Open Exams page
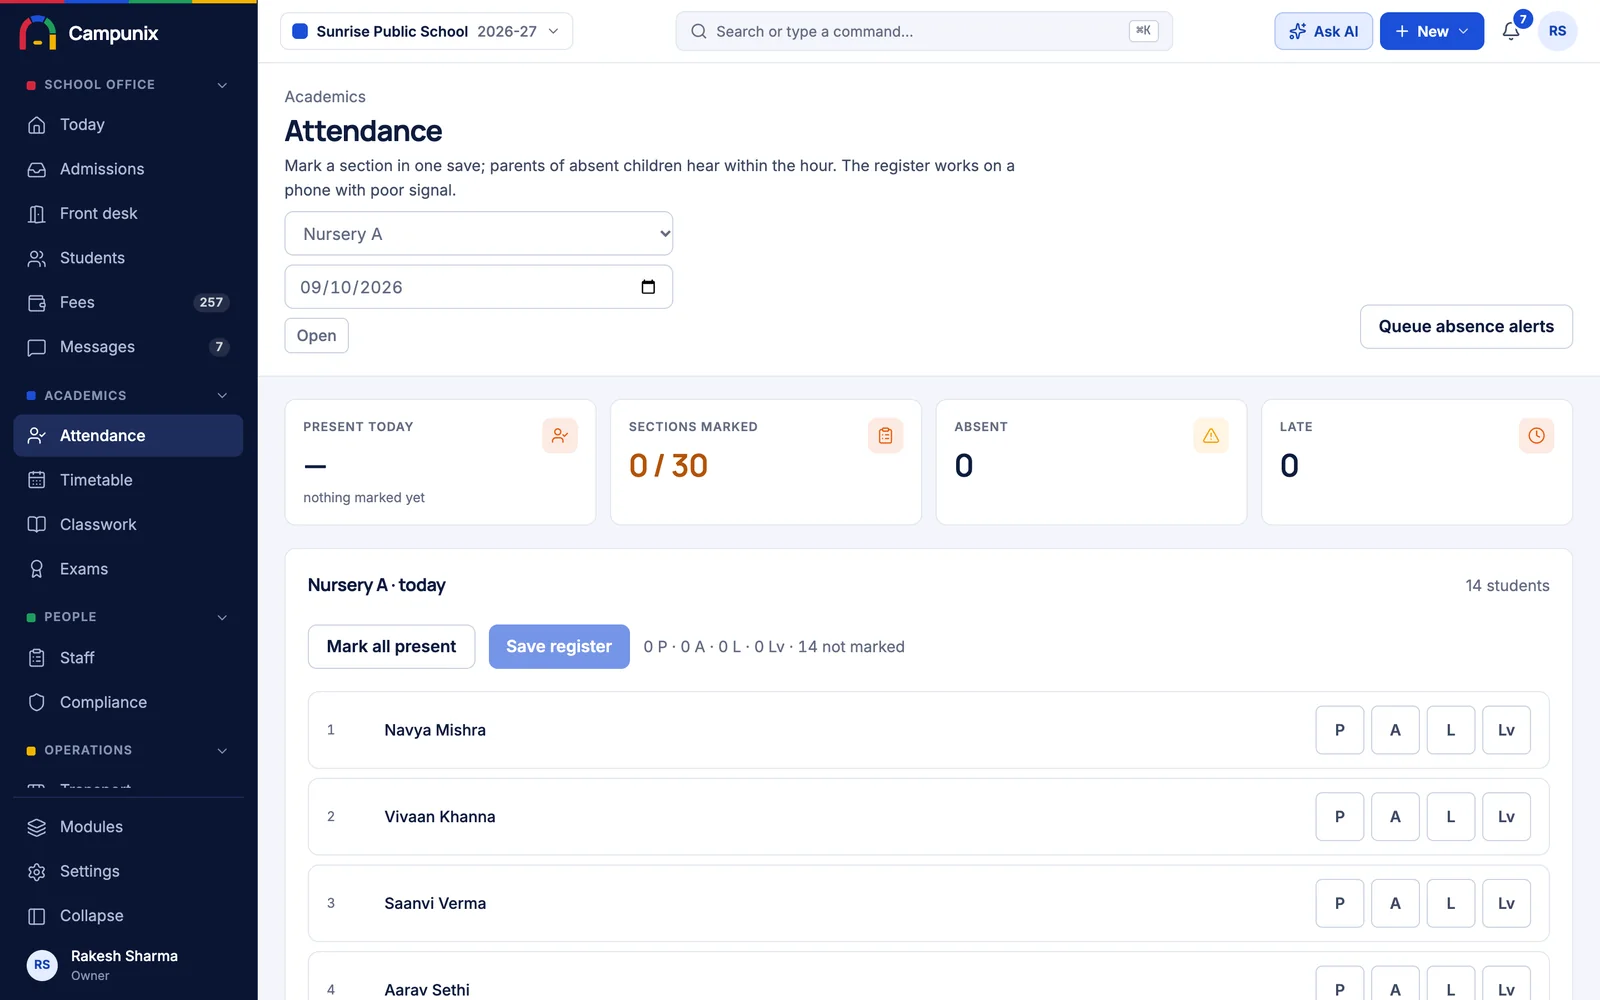 (x=128, y=569)
